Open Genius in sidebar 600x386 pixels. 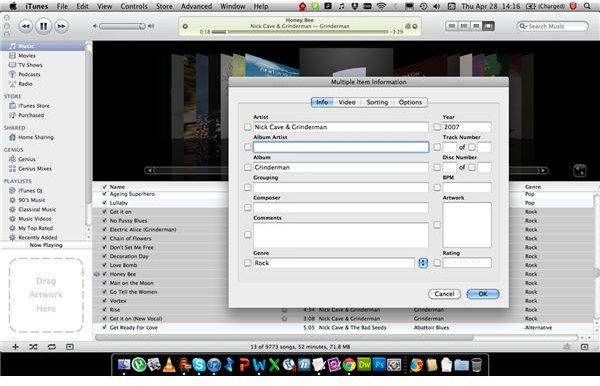point(27,159)
